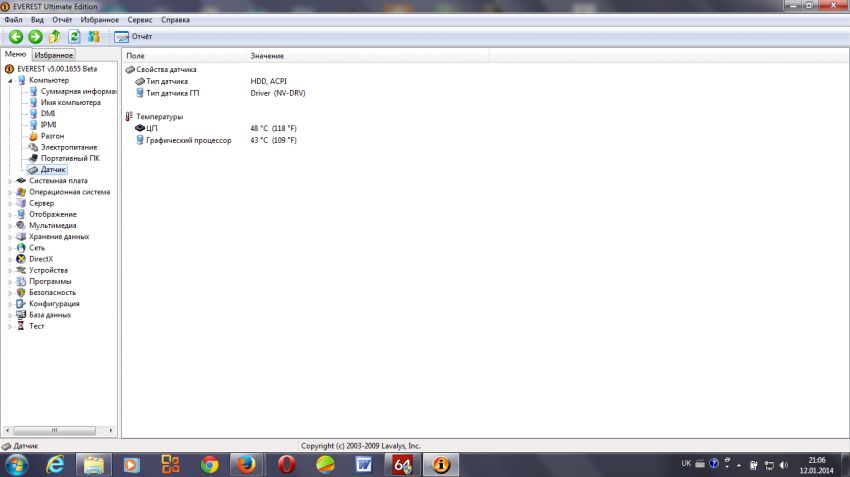The width and height of the screenshot is (850, 477).
Task: Select EVEREST v5.00.1655 Beta root node
Action: coord(57,69)
